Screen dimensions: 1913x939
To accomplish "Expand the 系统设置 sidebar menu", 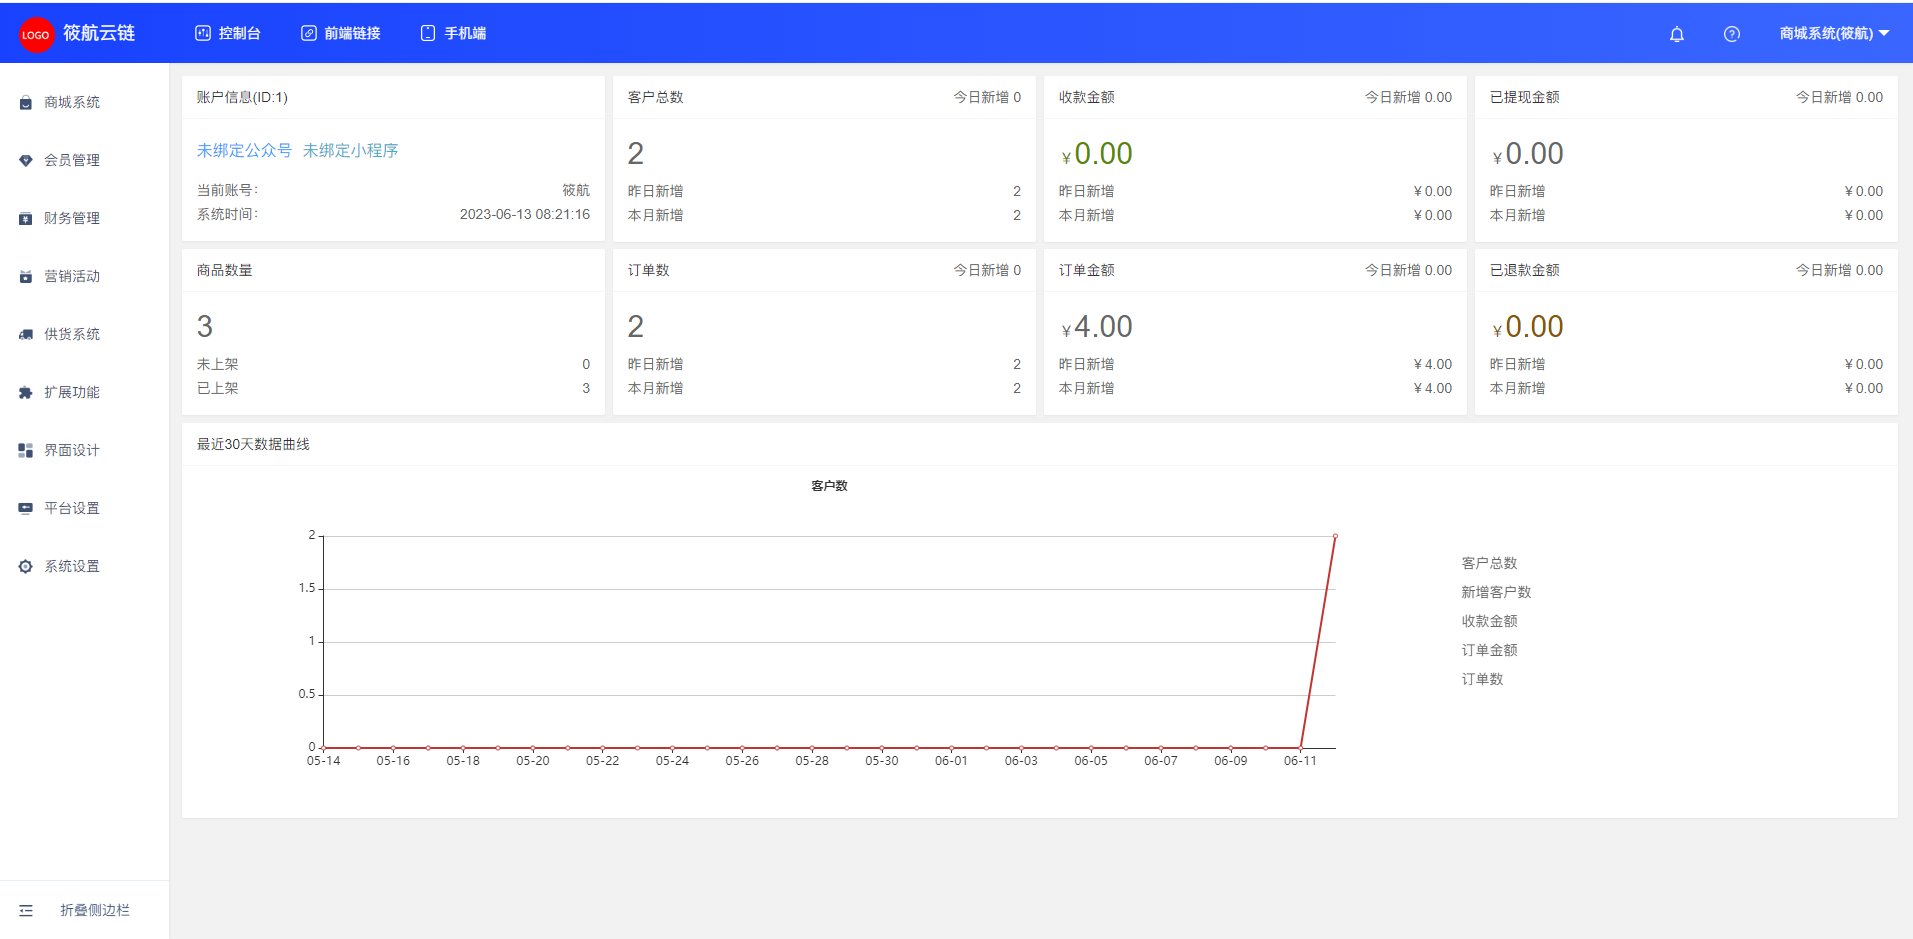I will tap(71, 566).
